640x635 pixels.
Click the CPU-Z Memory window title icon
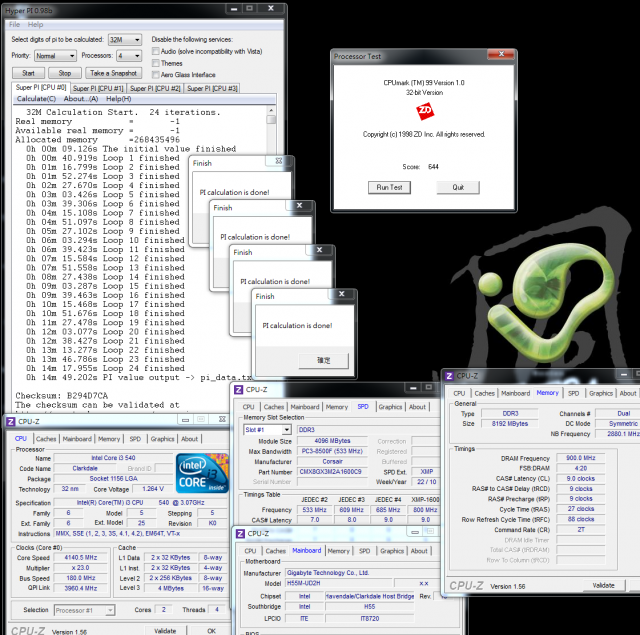coord(449,376)
